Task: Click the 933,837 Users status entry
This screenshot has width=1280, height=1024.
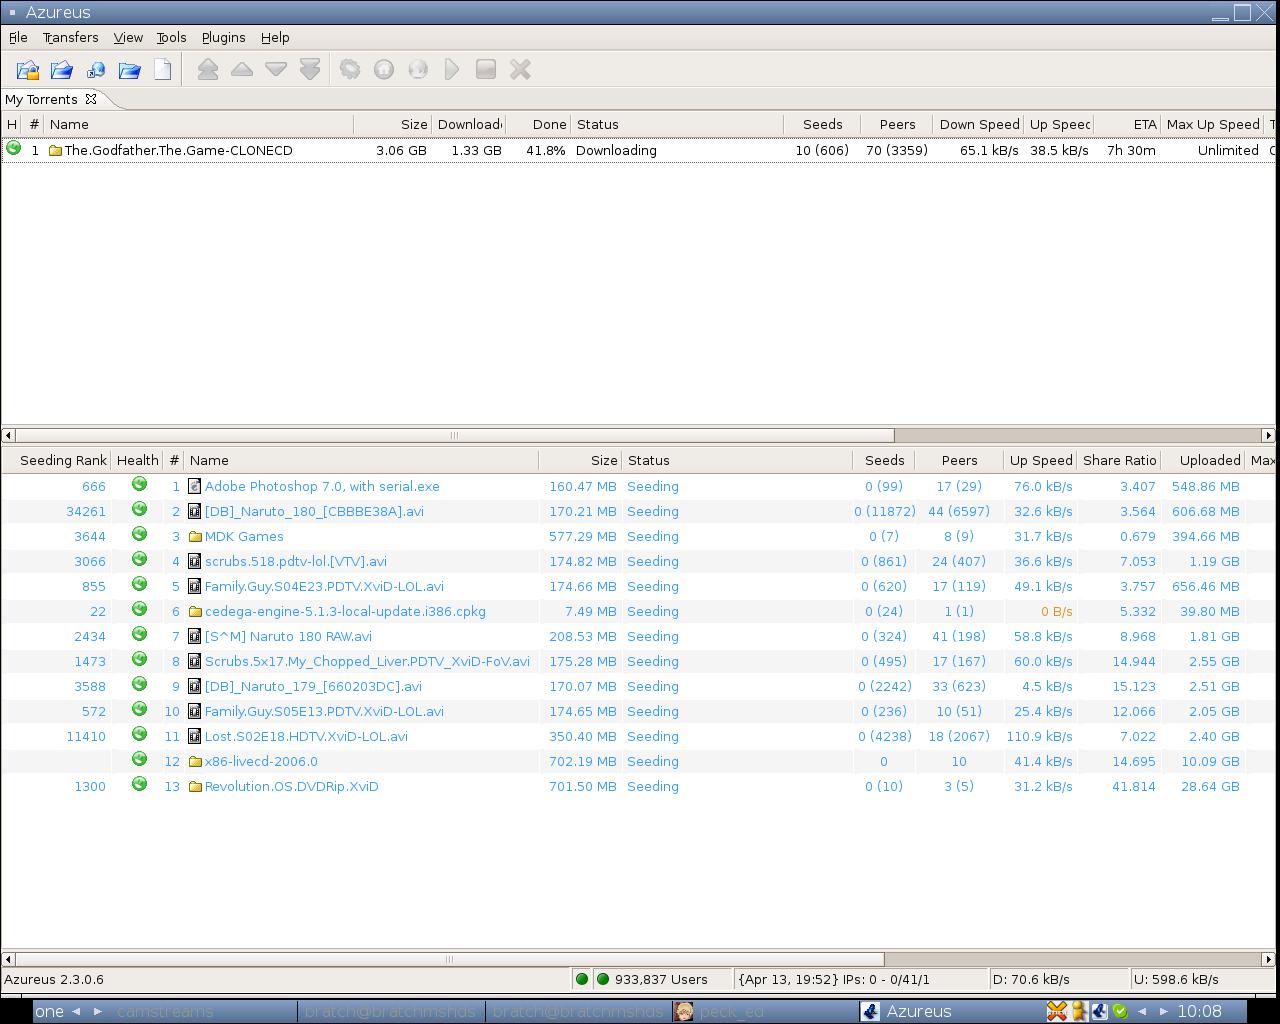Action: click(661, 979)
